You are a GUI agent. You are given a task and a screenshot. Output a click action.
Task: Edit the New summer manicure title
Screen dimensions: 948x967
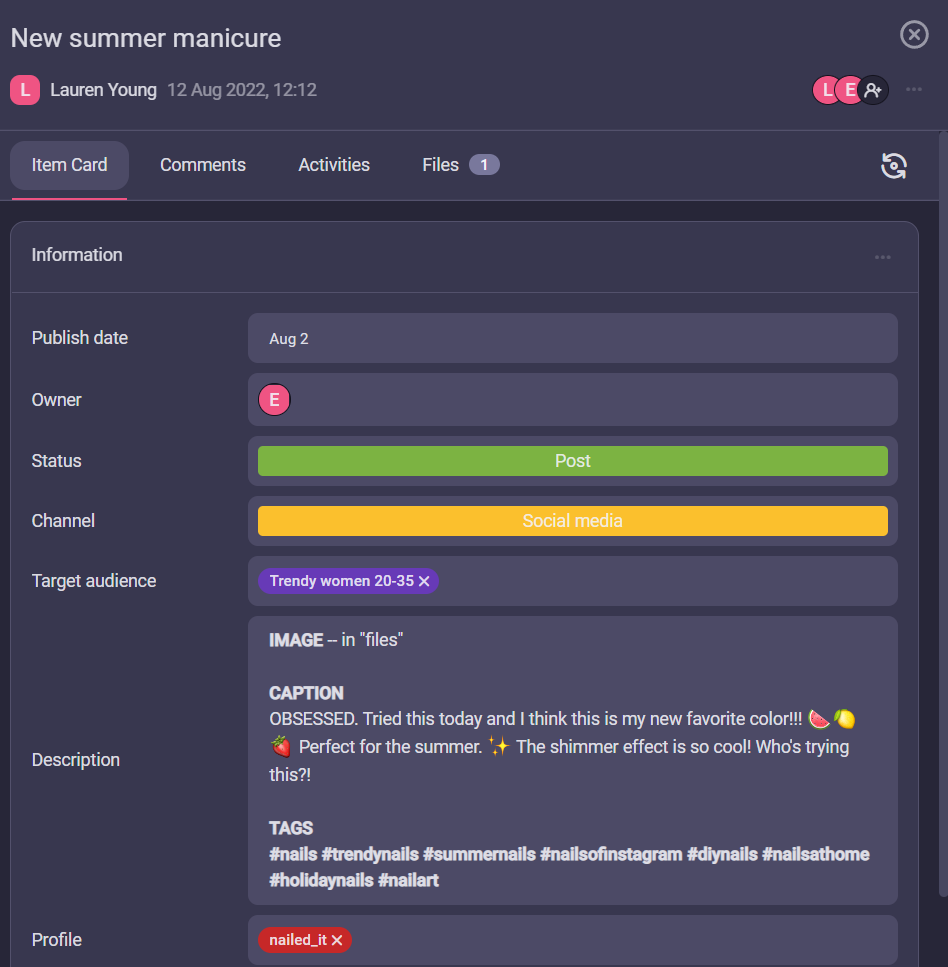point(146,38)
